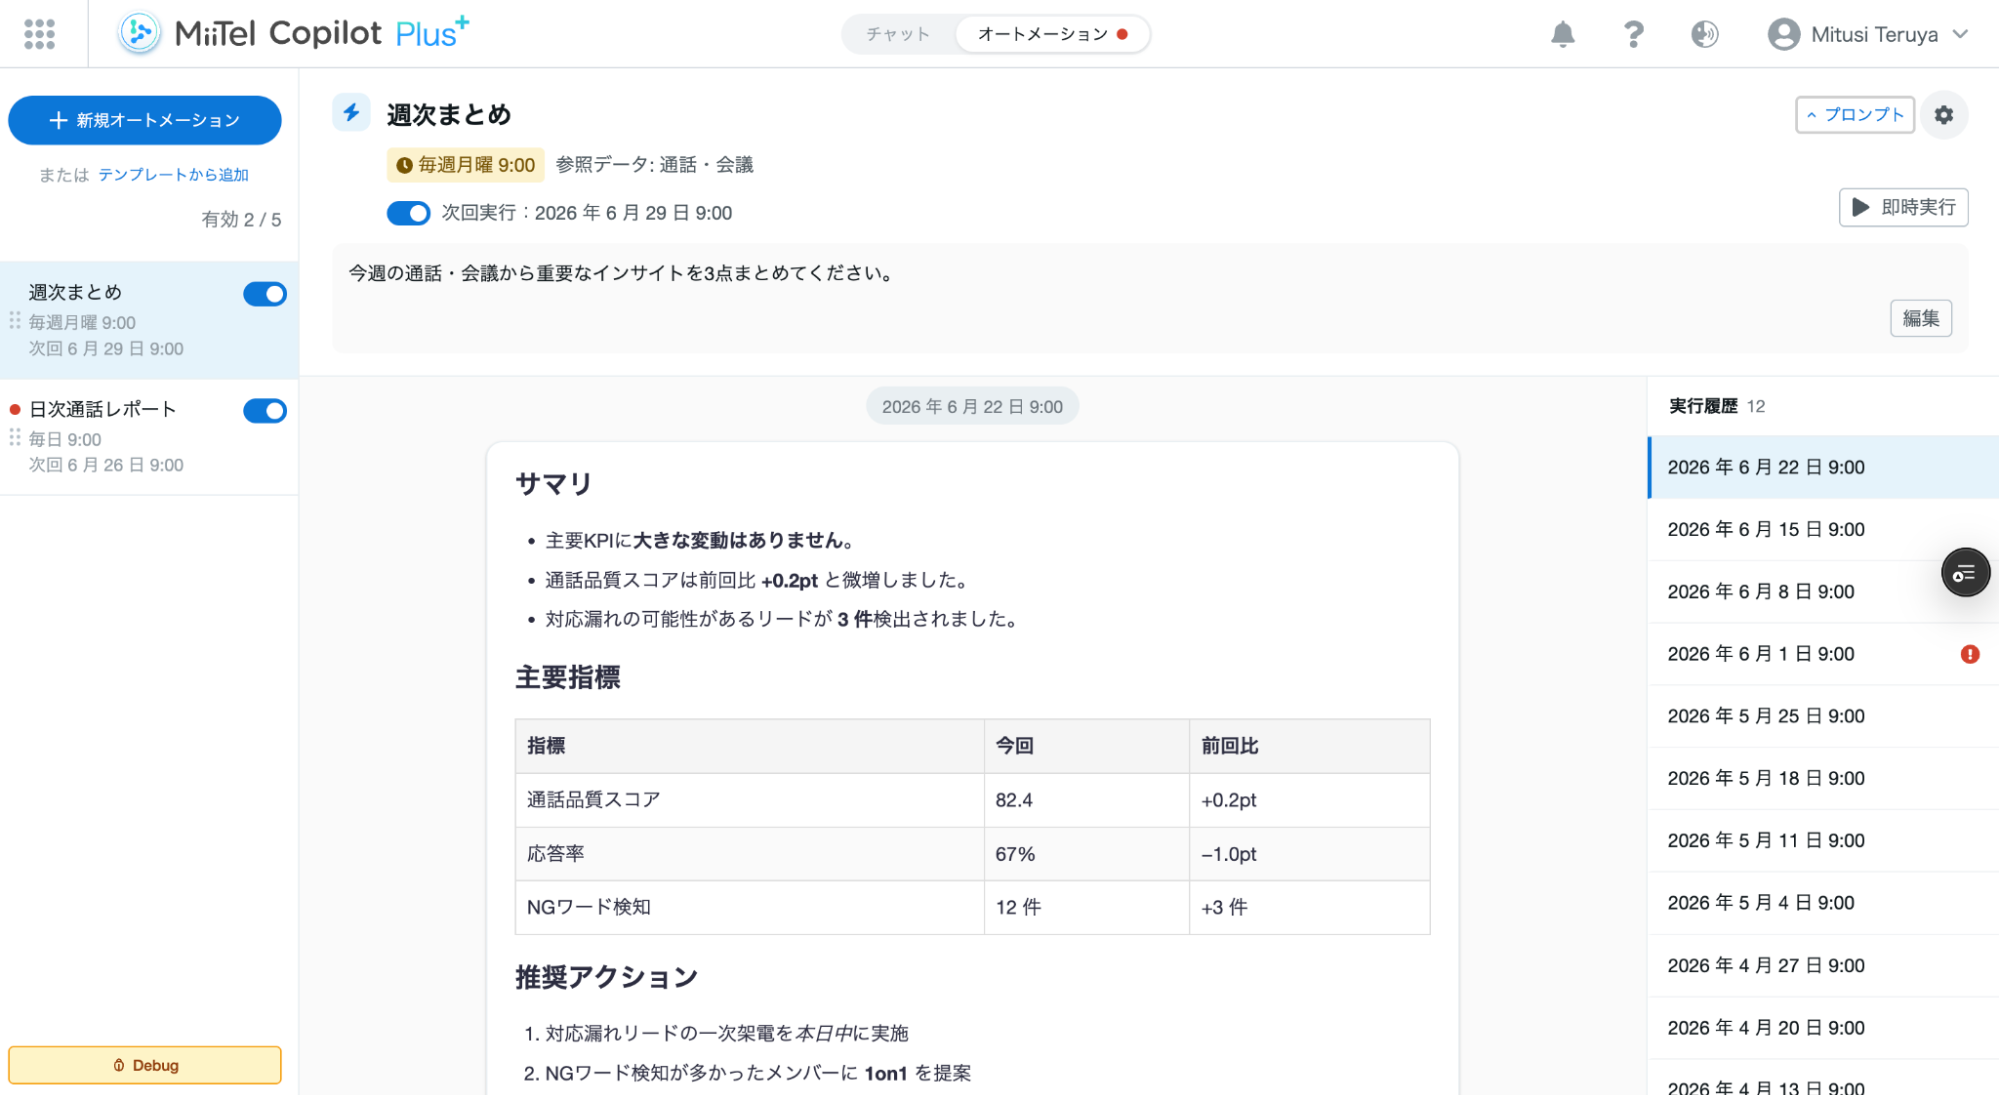Viewport: 1999px width, 1096px height.
Task: Open run history 2026 年 5 月 25 日 9:00
Action: (x=1823, y=716)
